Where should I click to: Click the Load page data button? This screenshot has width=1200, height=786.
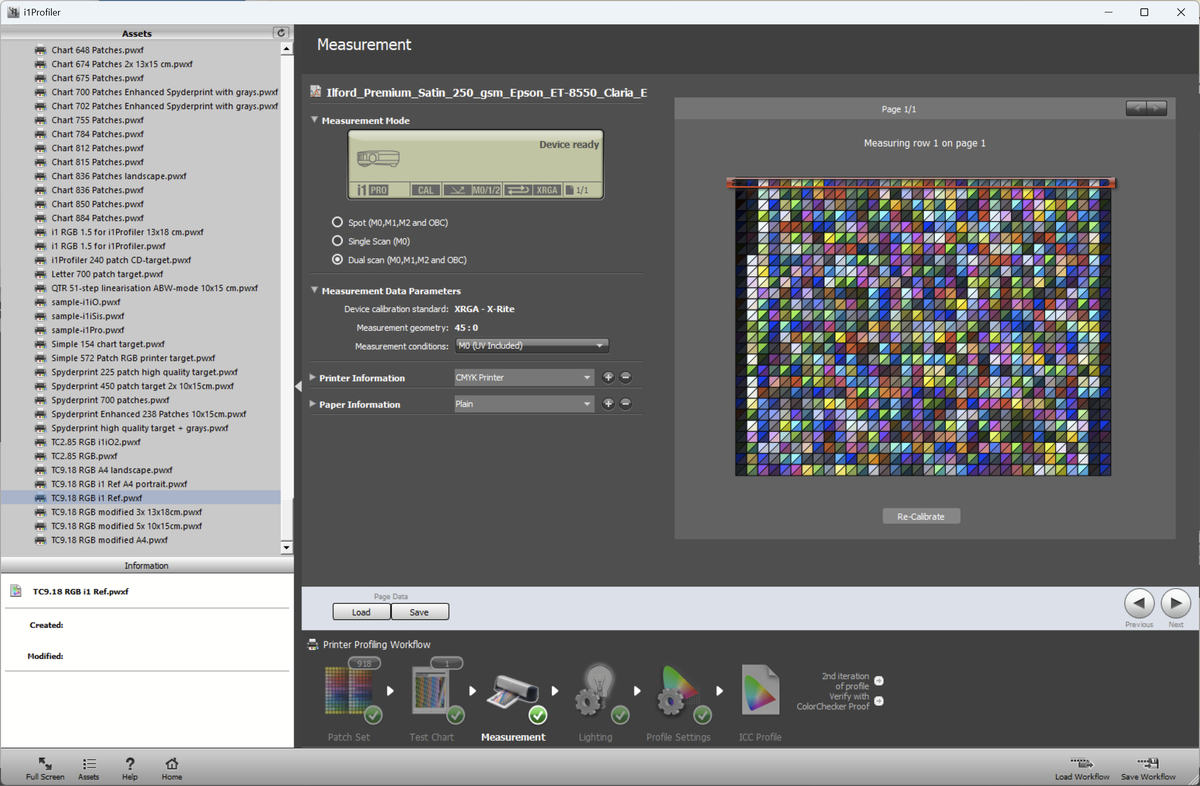coord(361,612)
